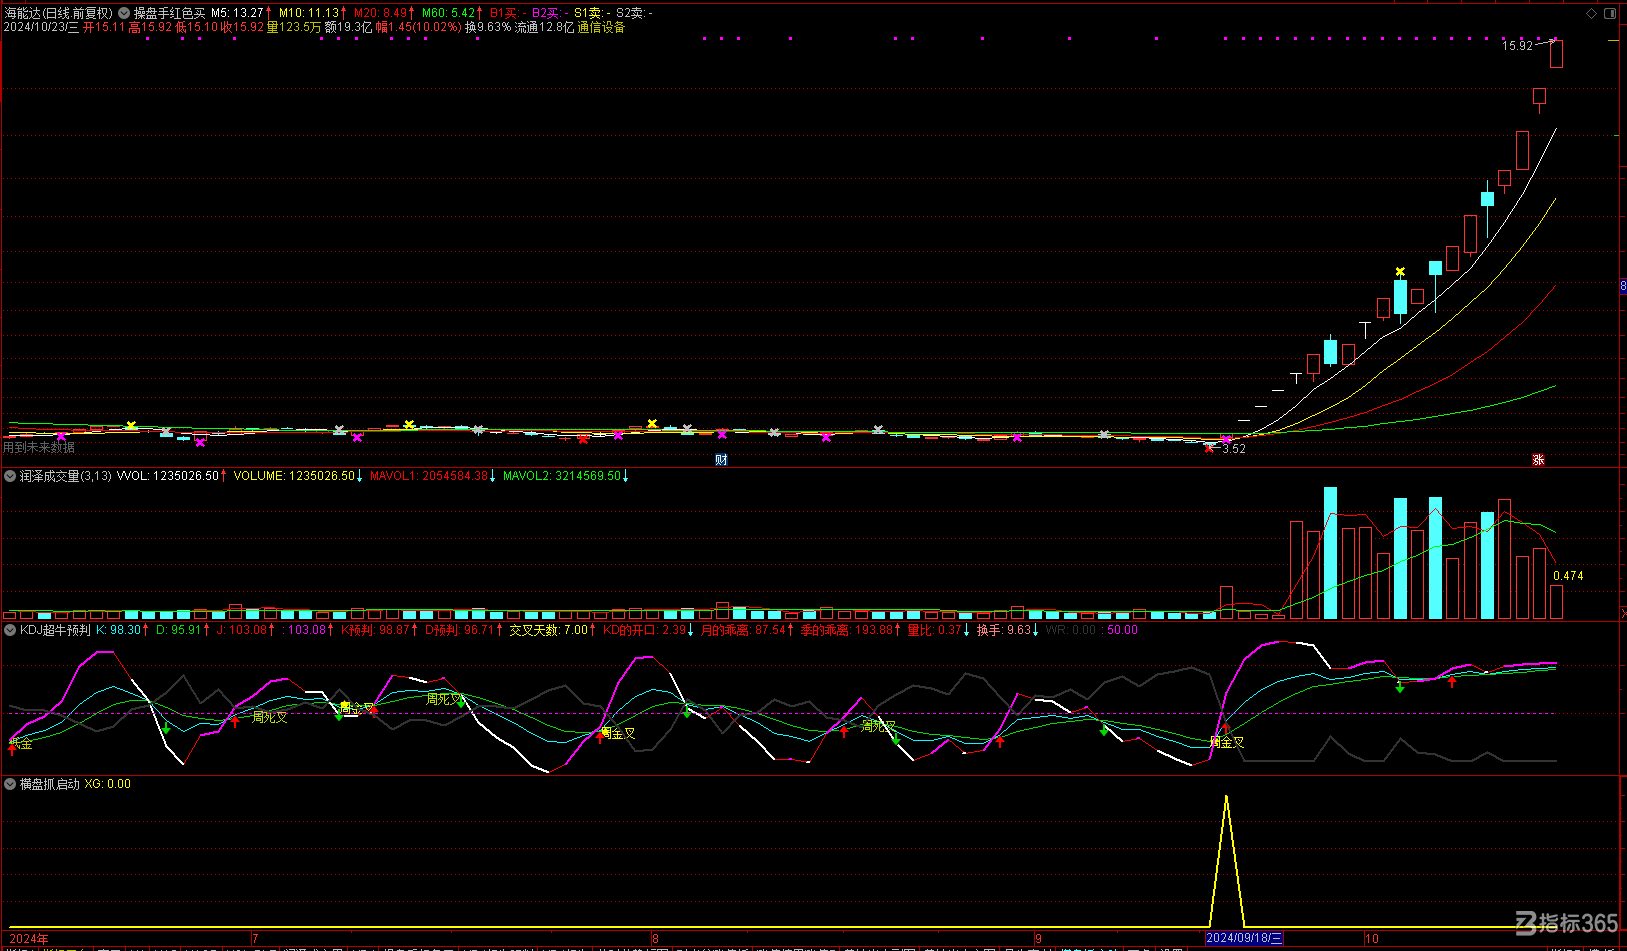Image resolution: width=1627 pixels, height=951 pixels.
Task: Click the 涨 marker icon under the latest candles
Action: point(1538,460)
